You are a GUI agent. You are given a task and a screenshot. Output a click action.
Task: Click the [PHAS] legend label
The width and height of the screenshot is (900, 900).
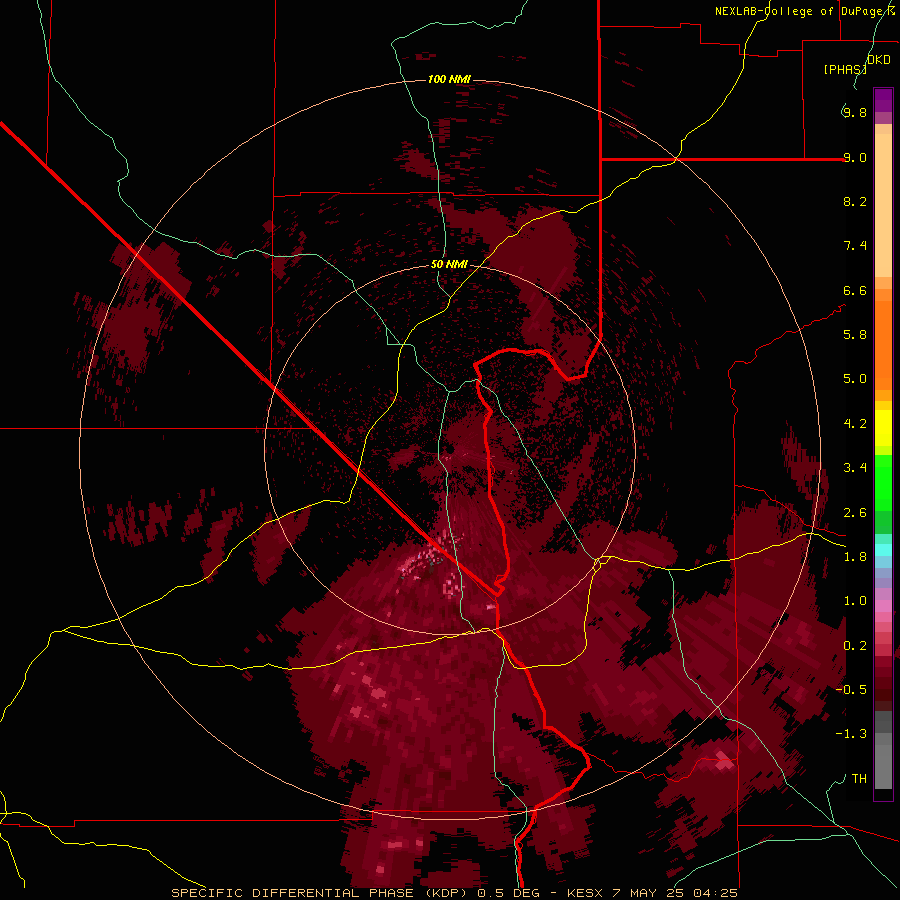click(x=845, y=69)
